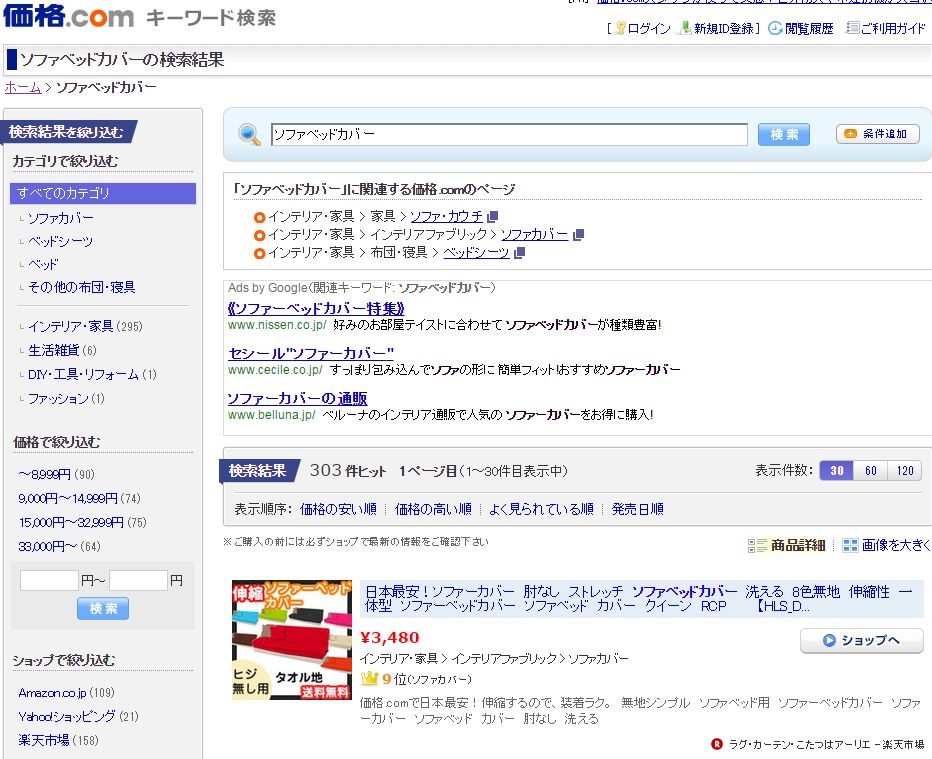Sort by 価格の安い順
The height and width of the screenshot is (759, 932).
tap(338, 509)
